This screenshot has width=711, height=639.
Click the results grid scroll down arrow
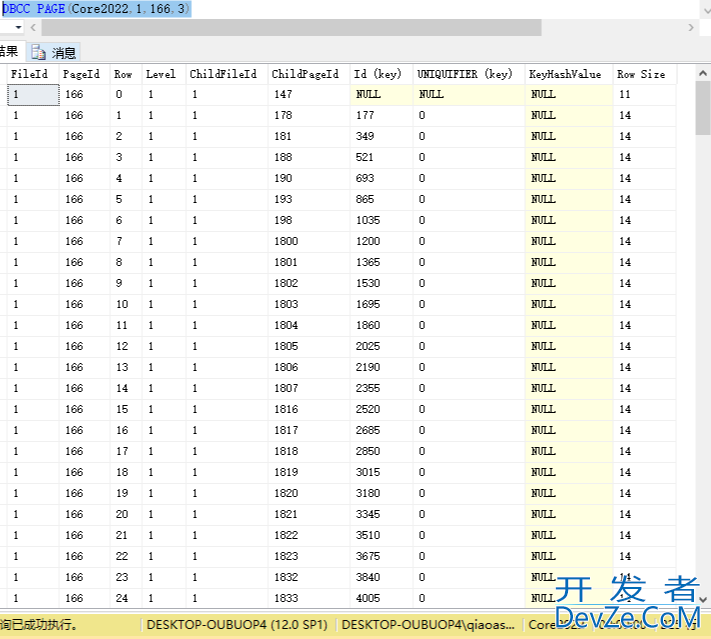point(703,600)
